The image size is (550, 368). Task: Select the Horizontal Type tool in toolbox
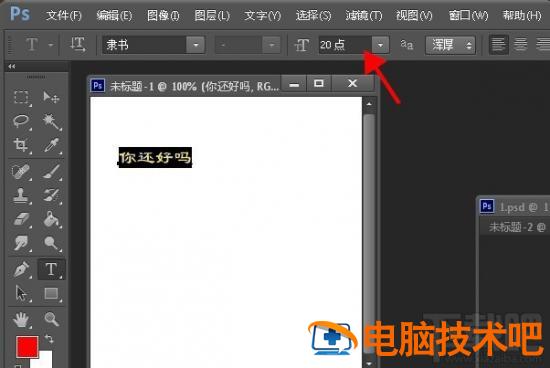coord(51,269)
